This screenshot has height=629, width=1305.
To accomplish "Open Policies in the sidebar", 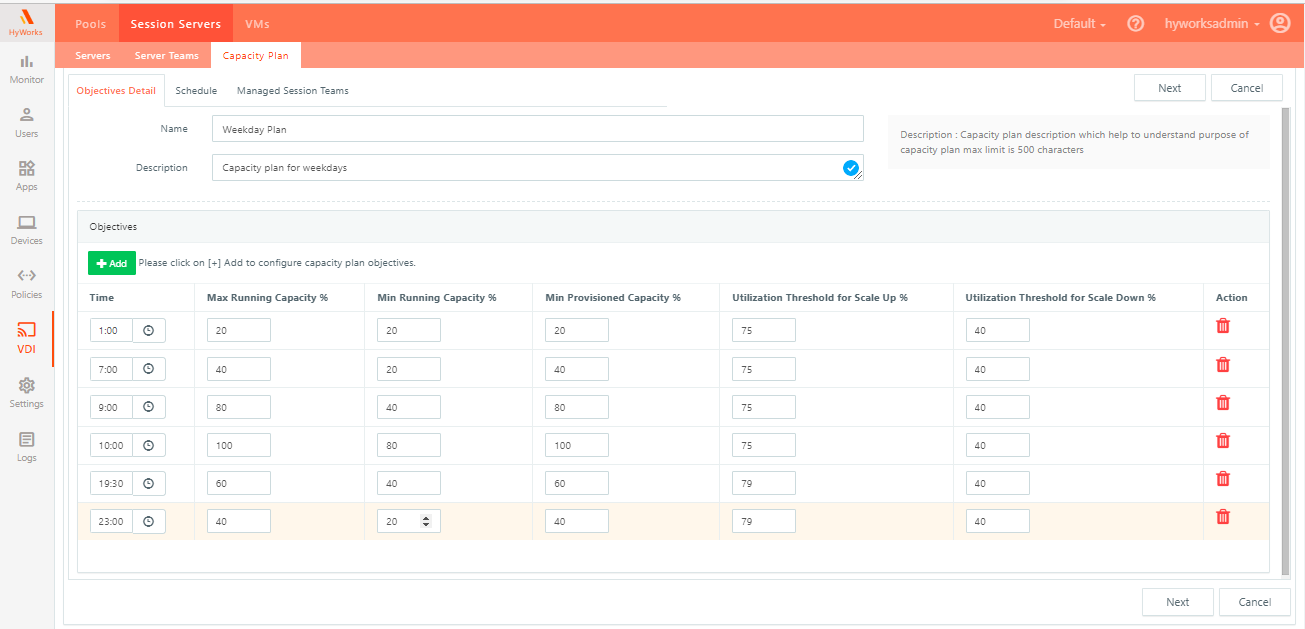I will (27, 283).
